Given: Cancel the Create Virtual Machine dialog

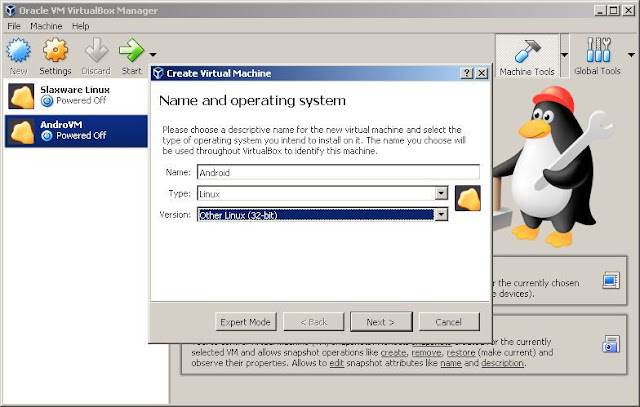Looking at the screenshot, I should click(x=448, y=322).
